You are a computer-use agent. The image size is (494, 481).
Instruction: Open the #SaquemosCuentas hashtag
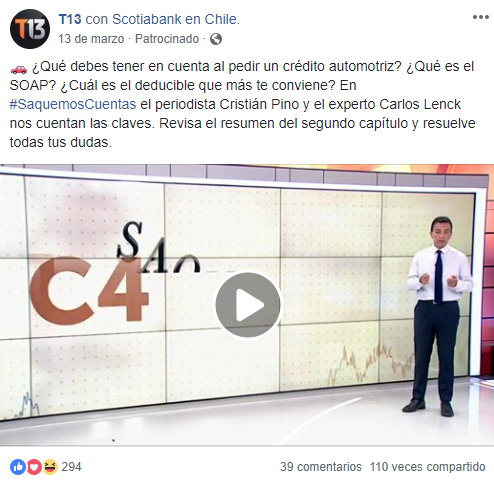(x=73, y=104)
